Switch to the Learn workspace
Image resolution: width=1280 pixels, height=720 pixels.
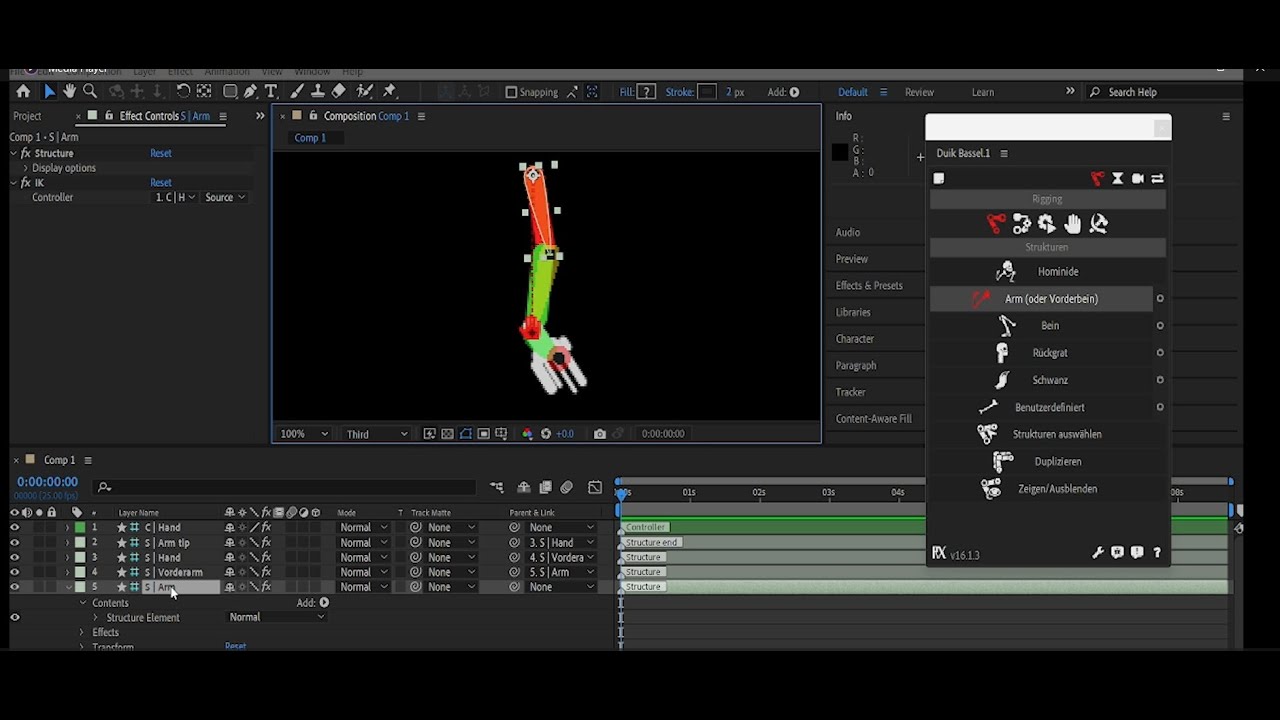point(983,92)
